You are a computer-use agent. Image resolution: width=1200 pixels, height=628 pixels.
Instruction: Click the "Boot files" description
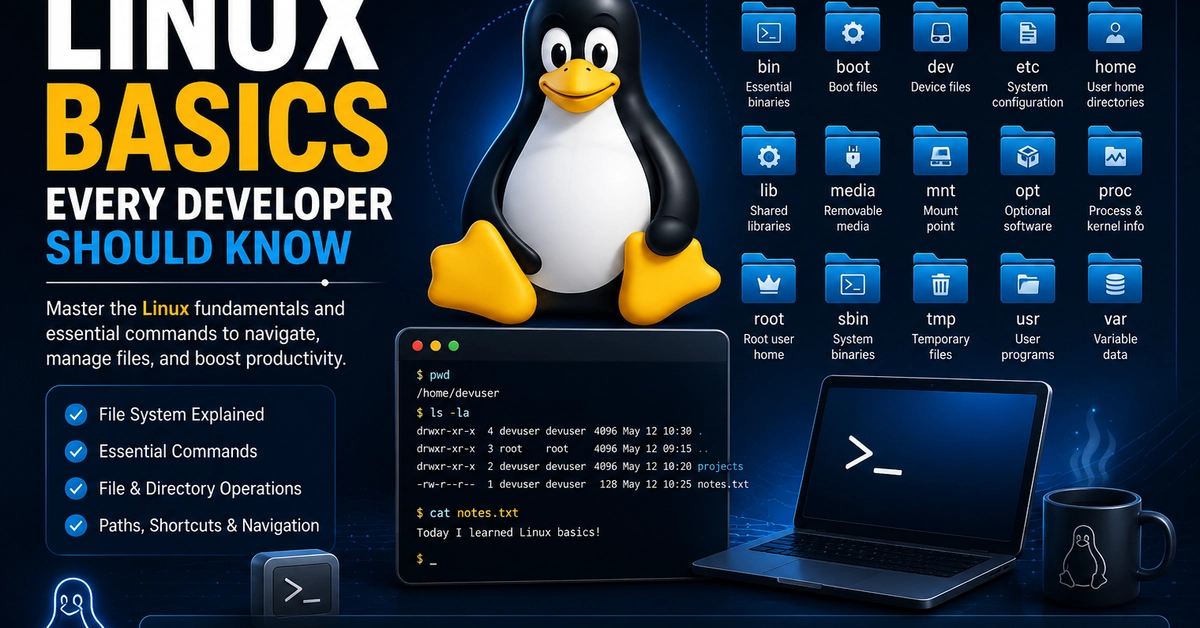pyautogui.click(x=853, y=87)
